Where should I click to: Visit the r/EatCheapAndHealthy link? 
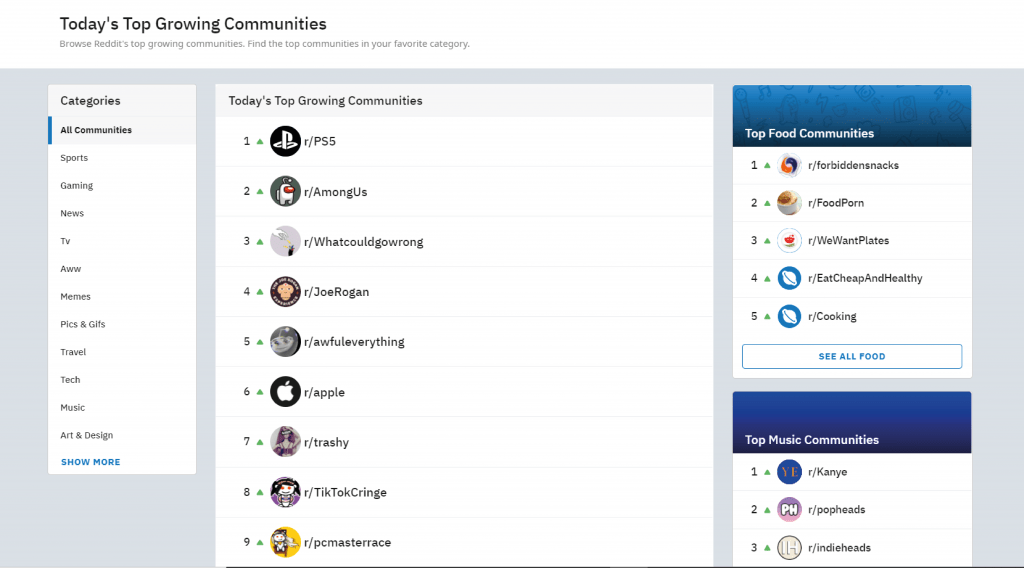pyautogui.click(x=865, y=279)
